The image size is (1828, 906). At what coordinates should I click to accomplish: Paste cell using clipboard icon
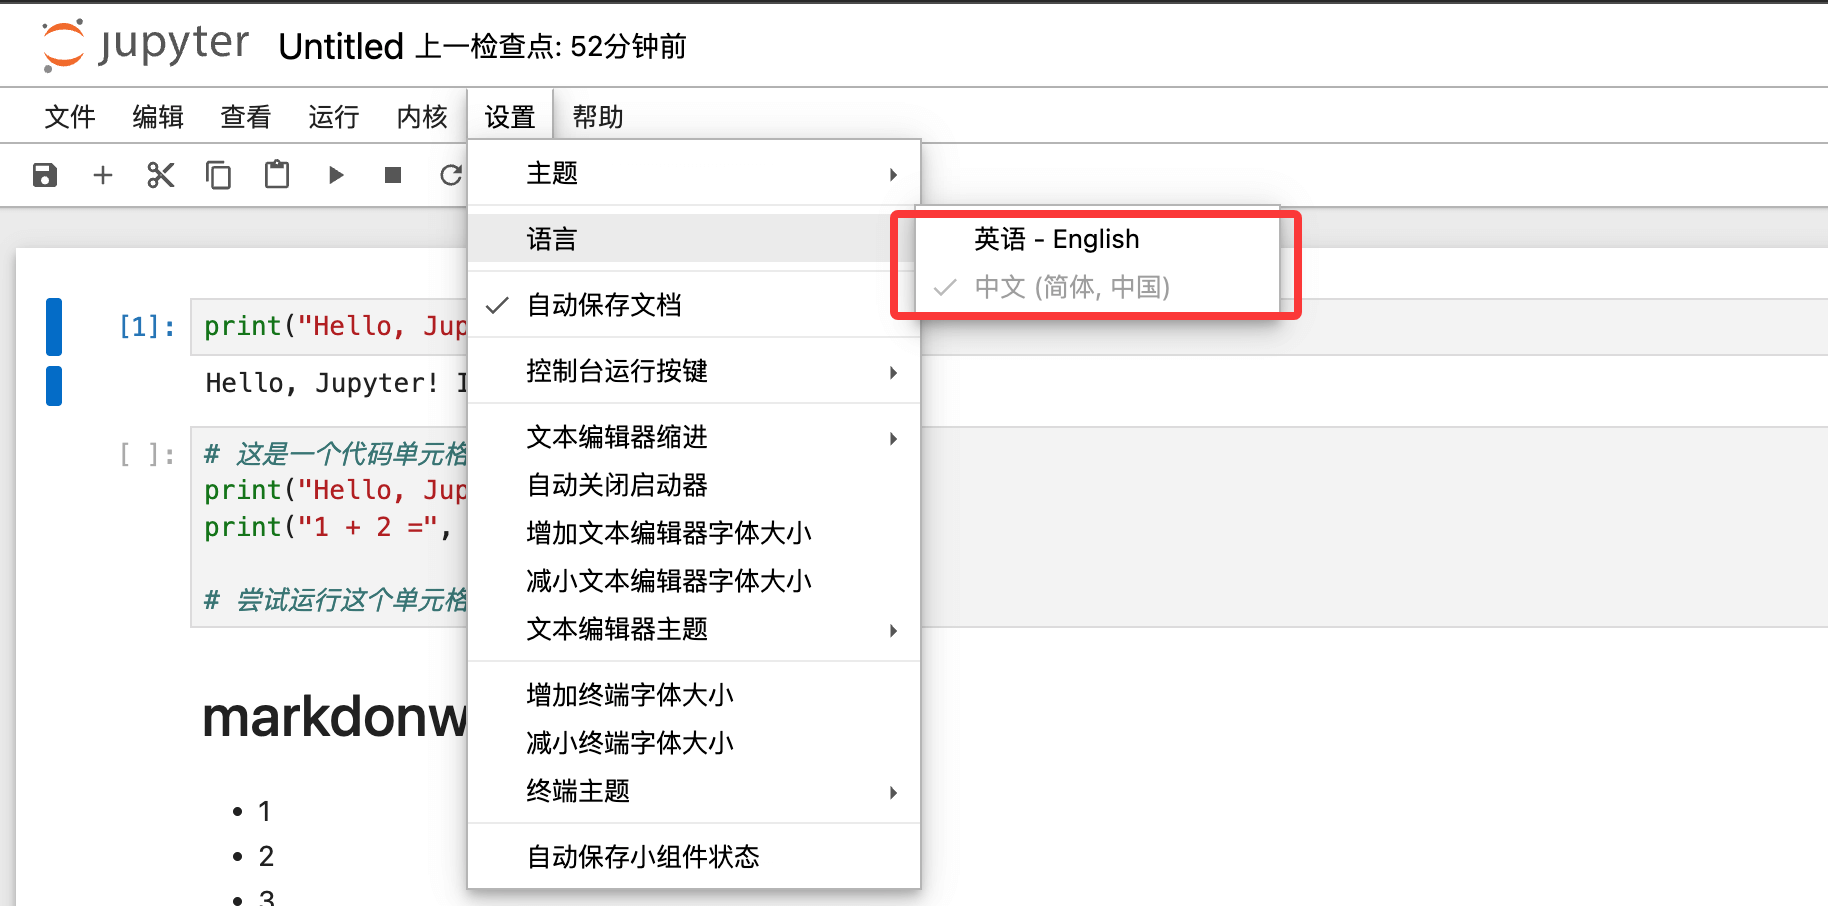tap(277, 176)
